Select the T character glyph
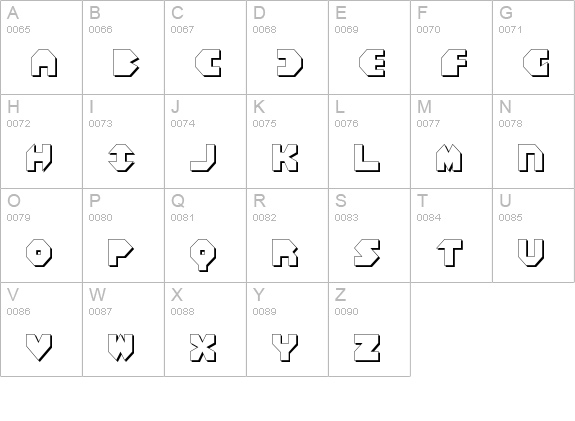Image resolution: width=575 pixels, height=421 pixels. [450, 253]
